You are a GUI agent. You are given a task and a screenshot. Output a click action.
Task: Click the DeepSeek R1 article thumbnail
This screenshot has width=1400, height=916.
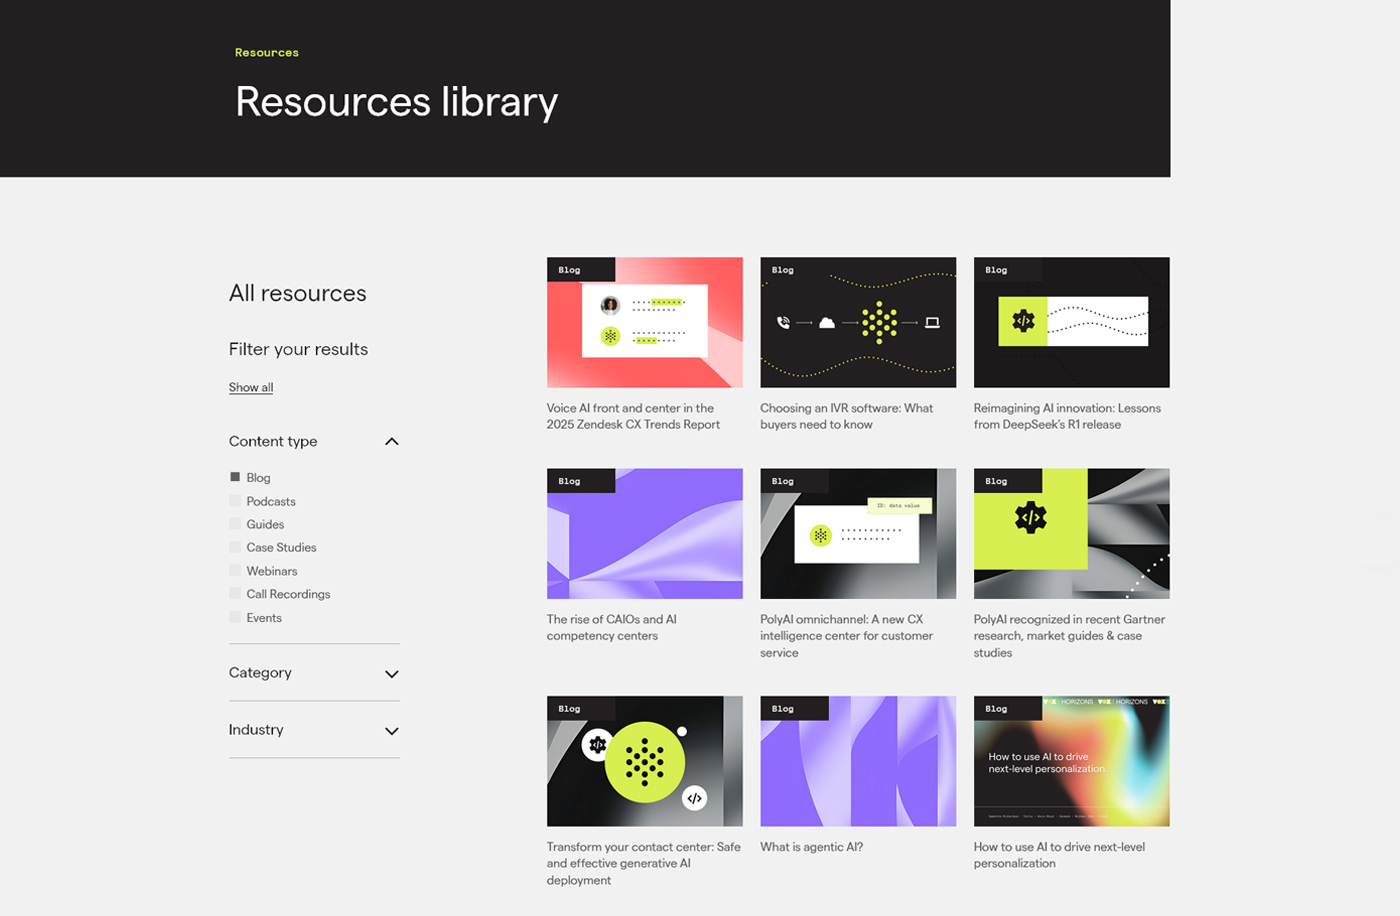[1072, 322]
